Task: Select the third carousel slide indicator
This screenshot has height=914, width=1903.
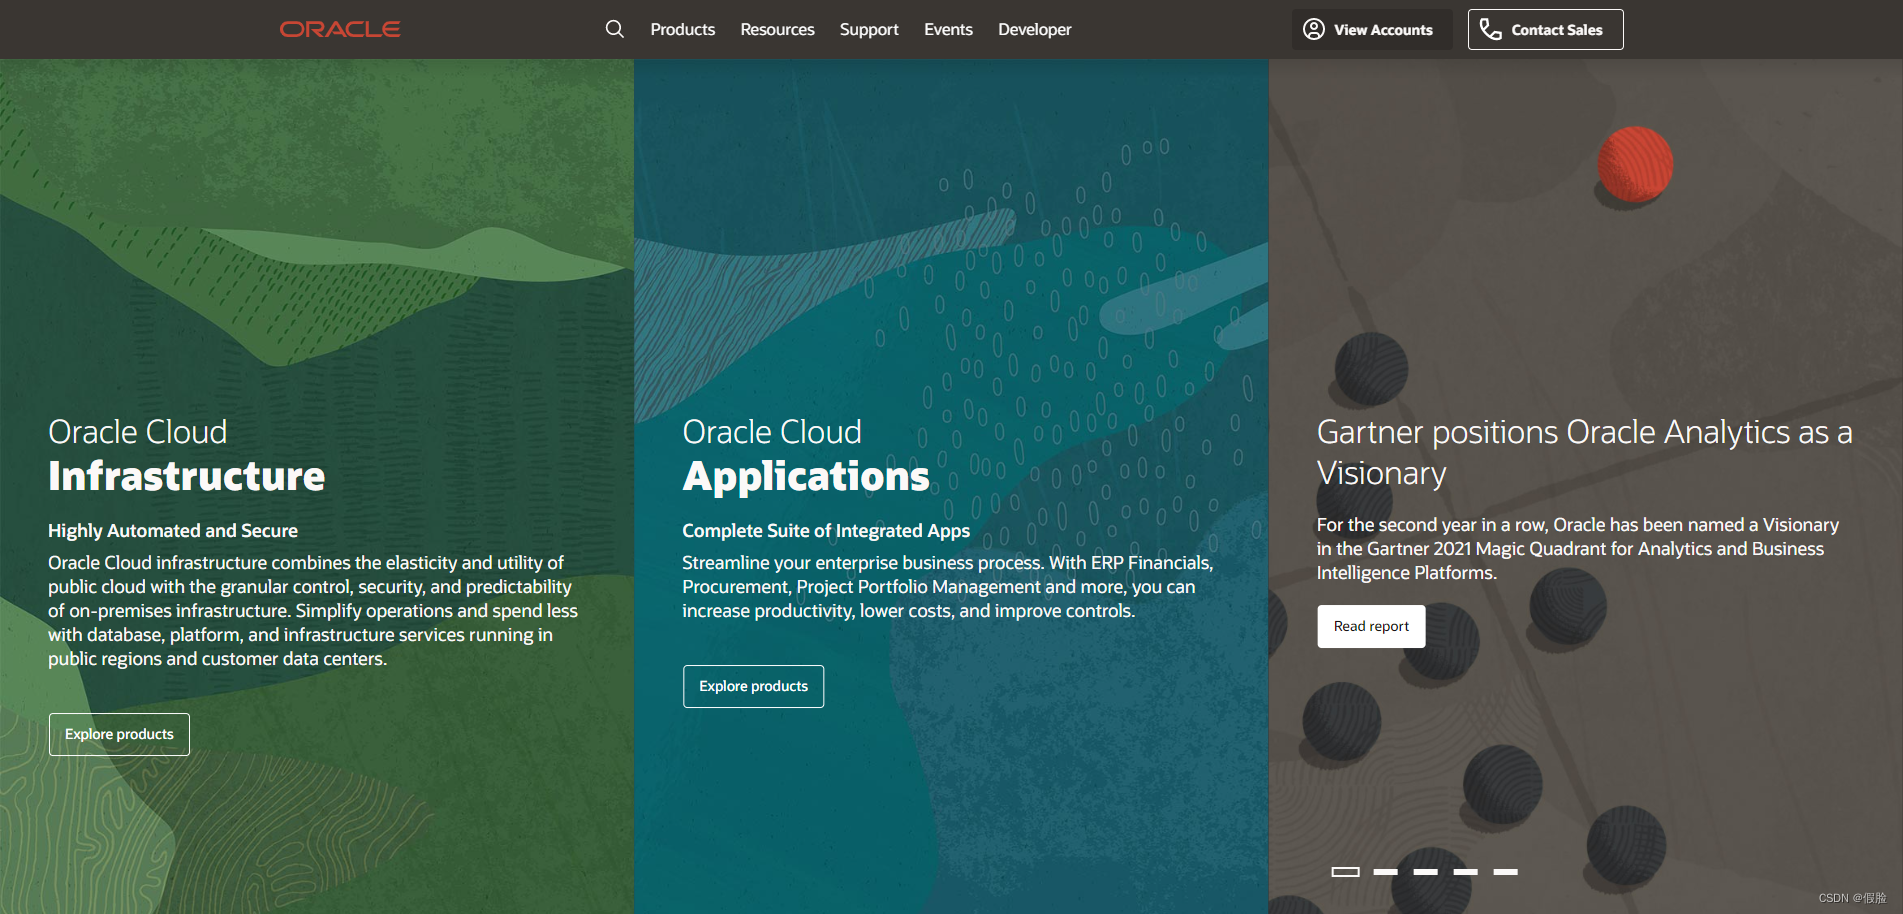Action: point(1425,872)
